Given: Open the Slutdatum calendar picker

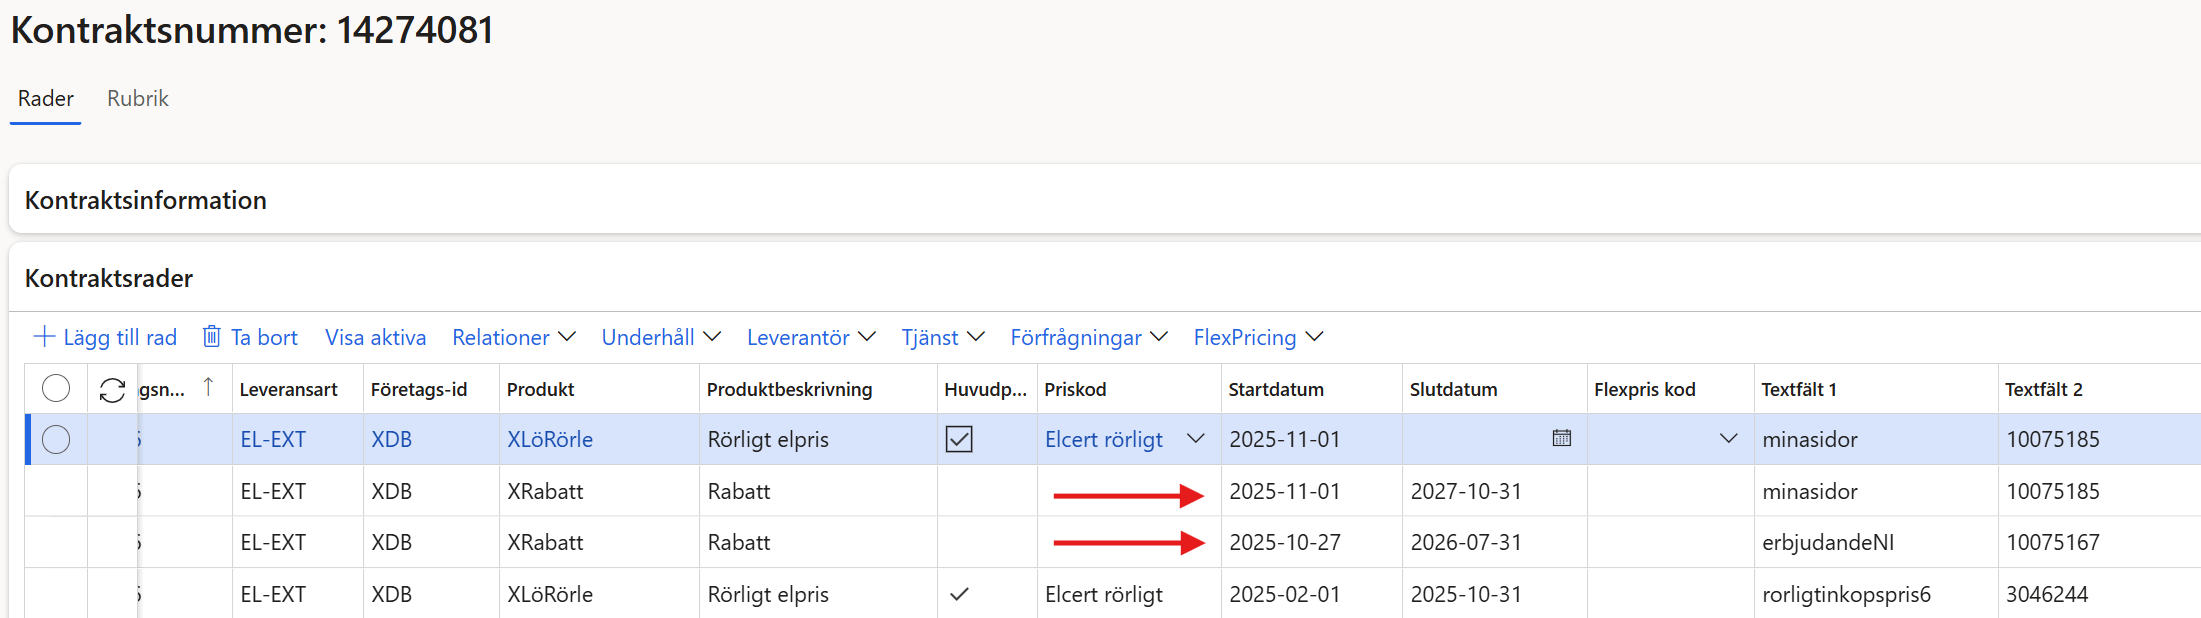Looking at the screenshot, I should pos(1561,438).
